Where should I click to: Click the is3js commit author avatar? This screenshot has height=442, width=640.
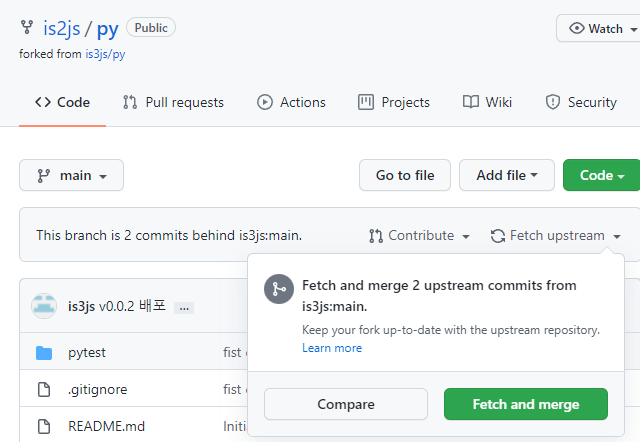click(44, 306)
